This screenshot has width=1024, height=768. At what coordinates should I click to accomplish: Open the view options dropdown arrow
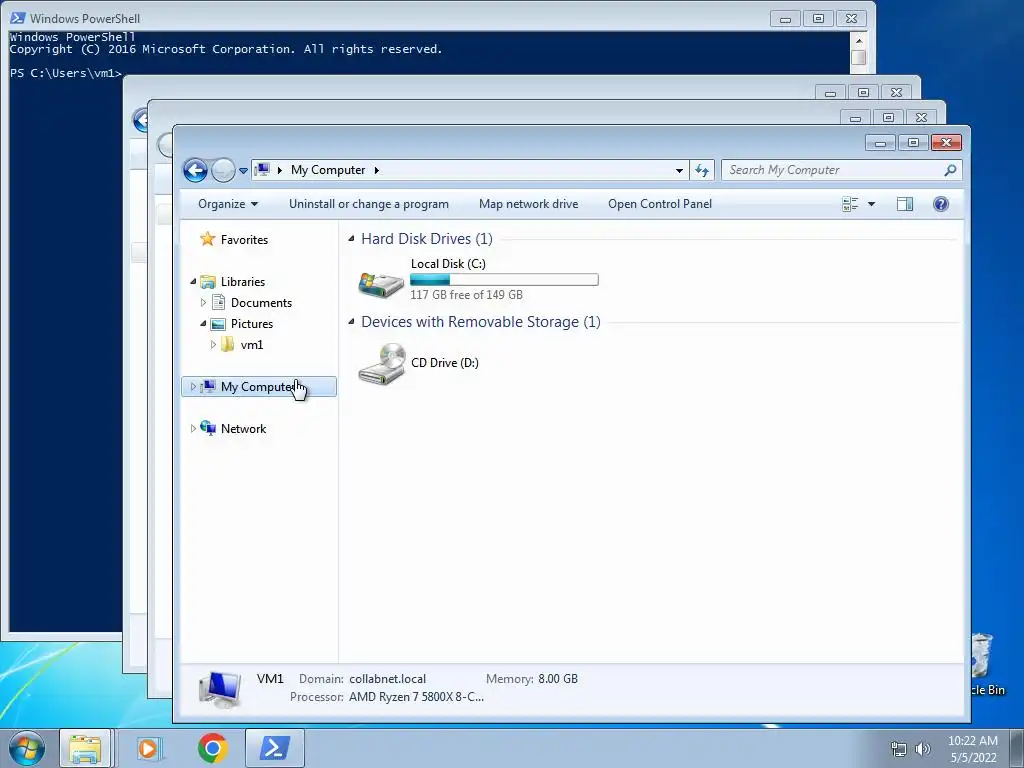tap(871, 204)
